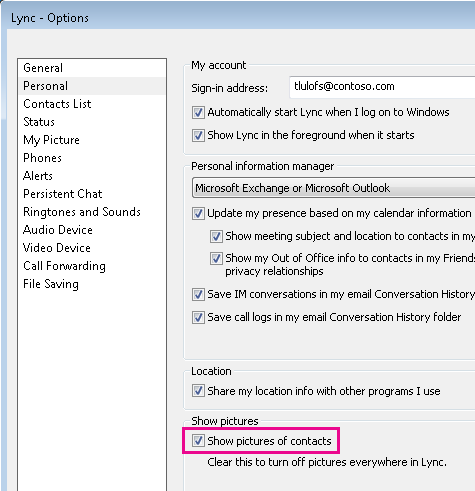Uncheck Show meeting subject and location
This screenshot has height=491, width=475.
pyautogui.click(x=216, y=236)
